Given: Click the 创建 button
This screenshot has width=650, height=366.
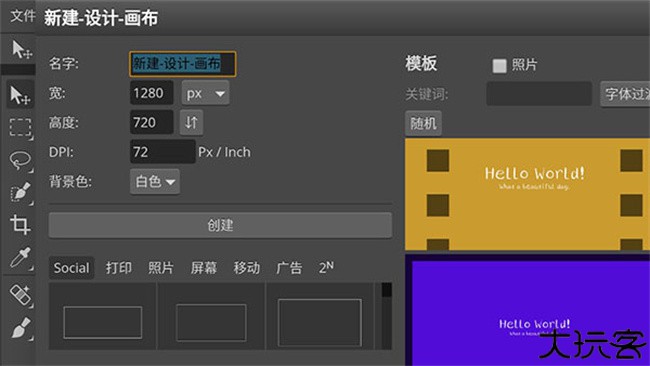Looking at the screenshot, I should (220, 225).
